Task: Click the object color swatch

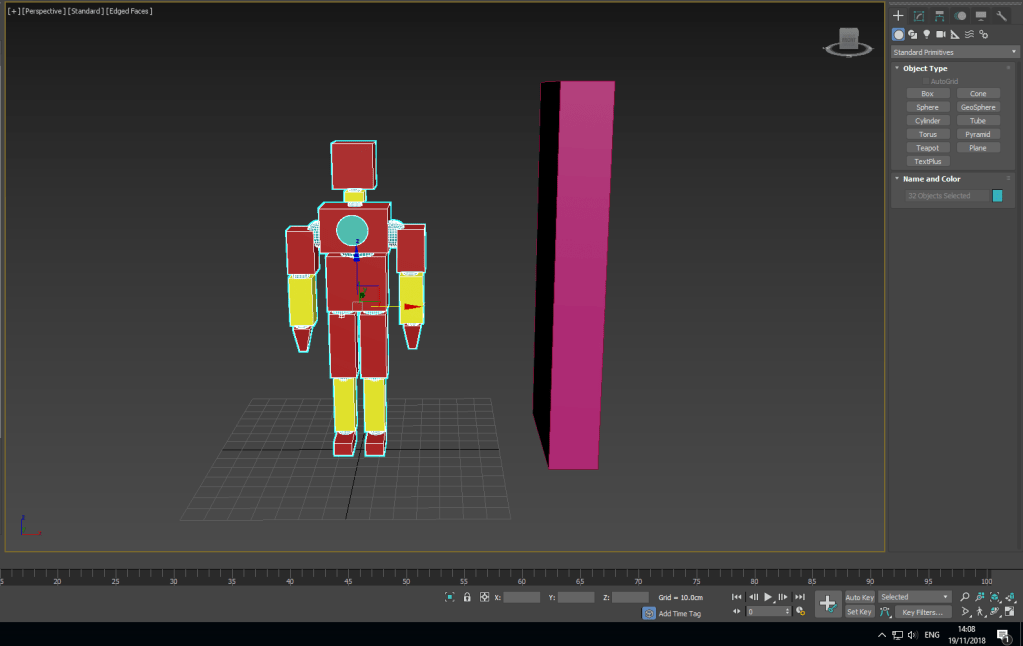Action: tap(995, 195)
